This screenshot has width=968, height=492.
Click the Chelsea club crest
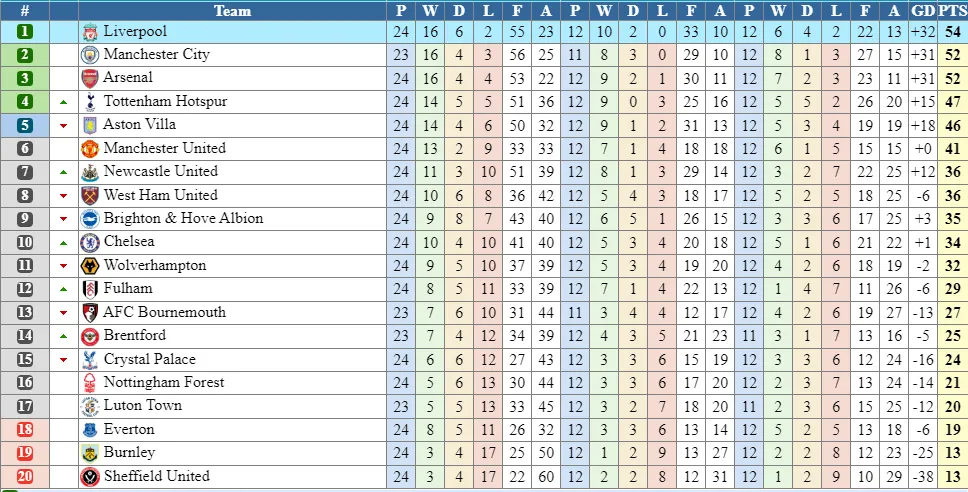click(90, 242)
